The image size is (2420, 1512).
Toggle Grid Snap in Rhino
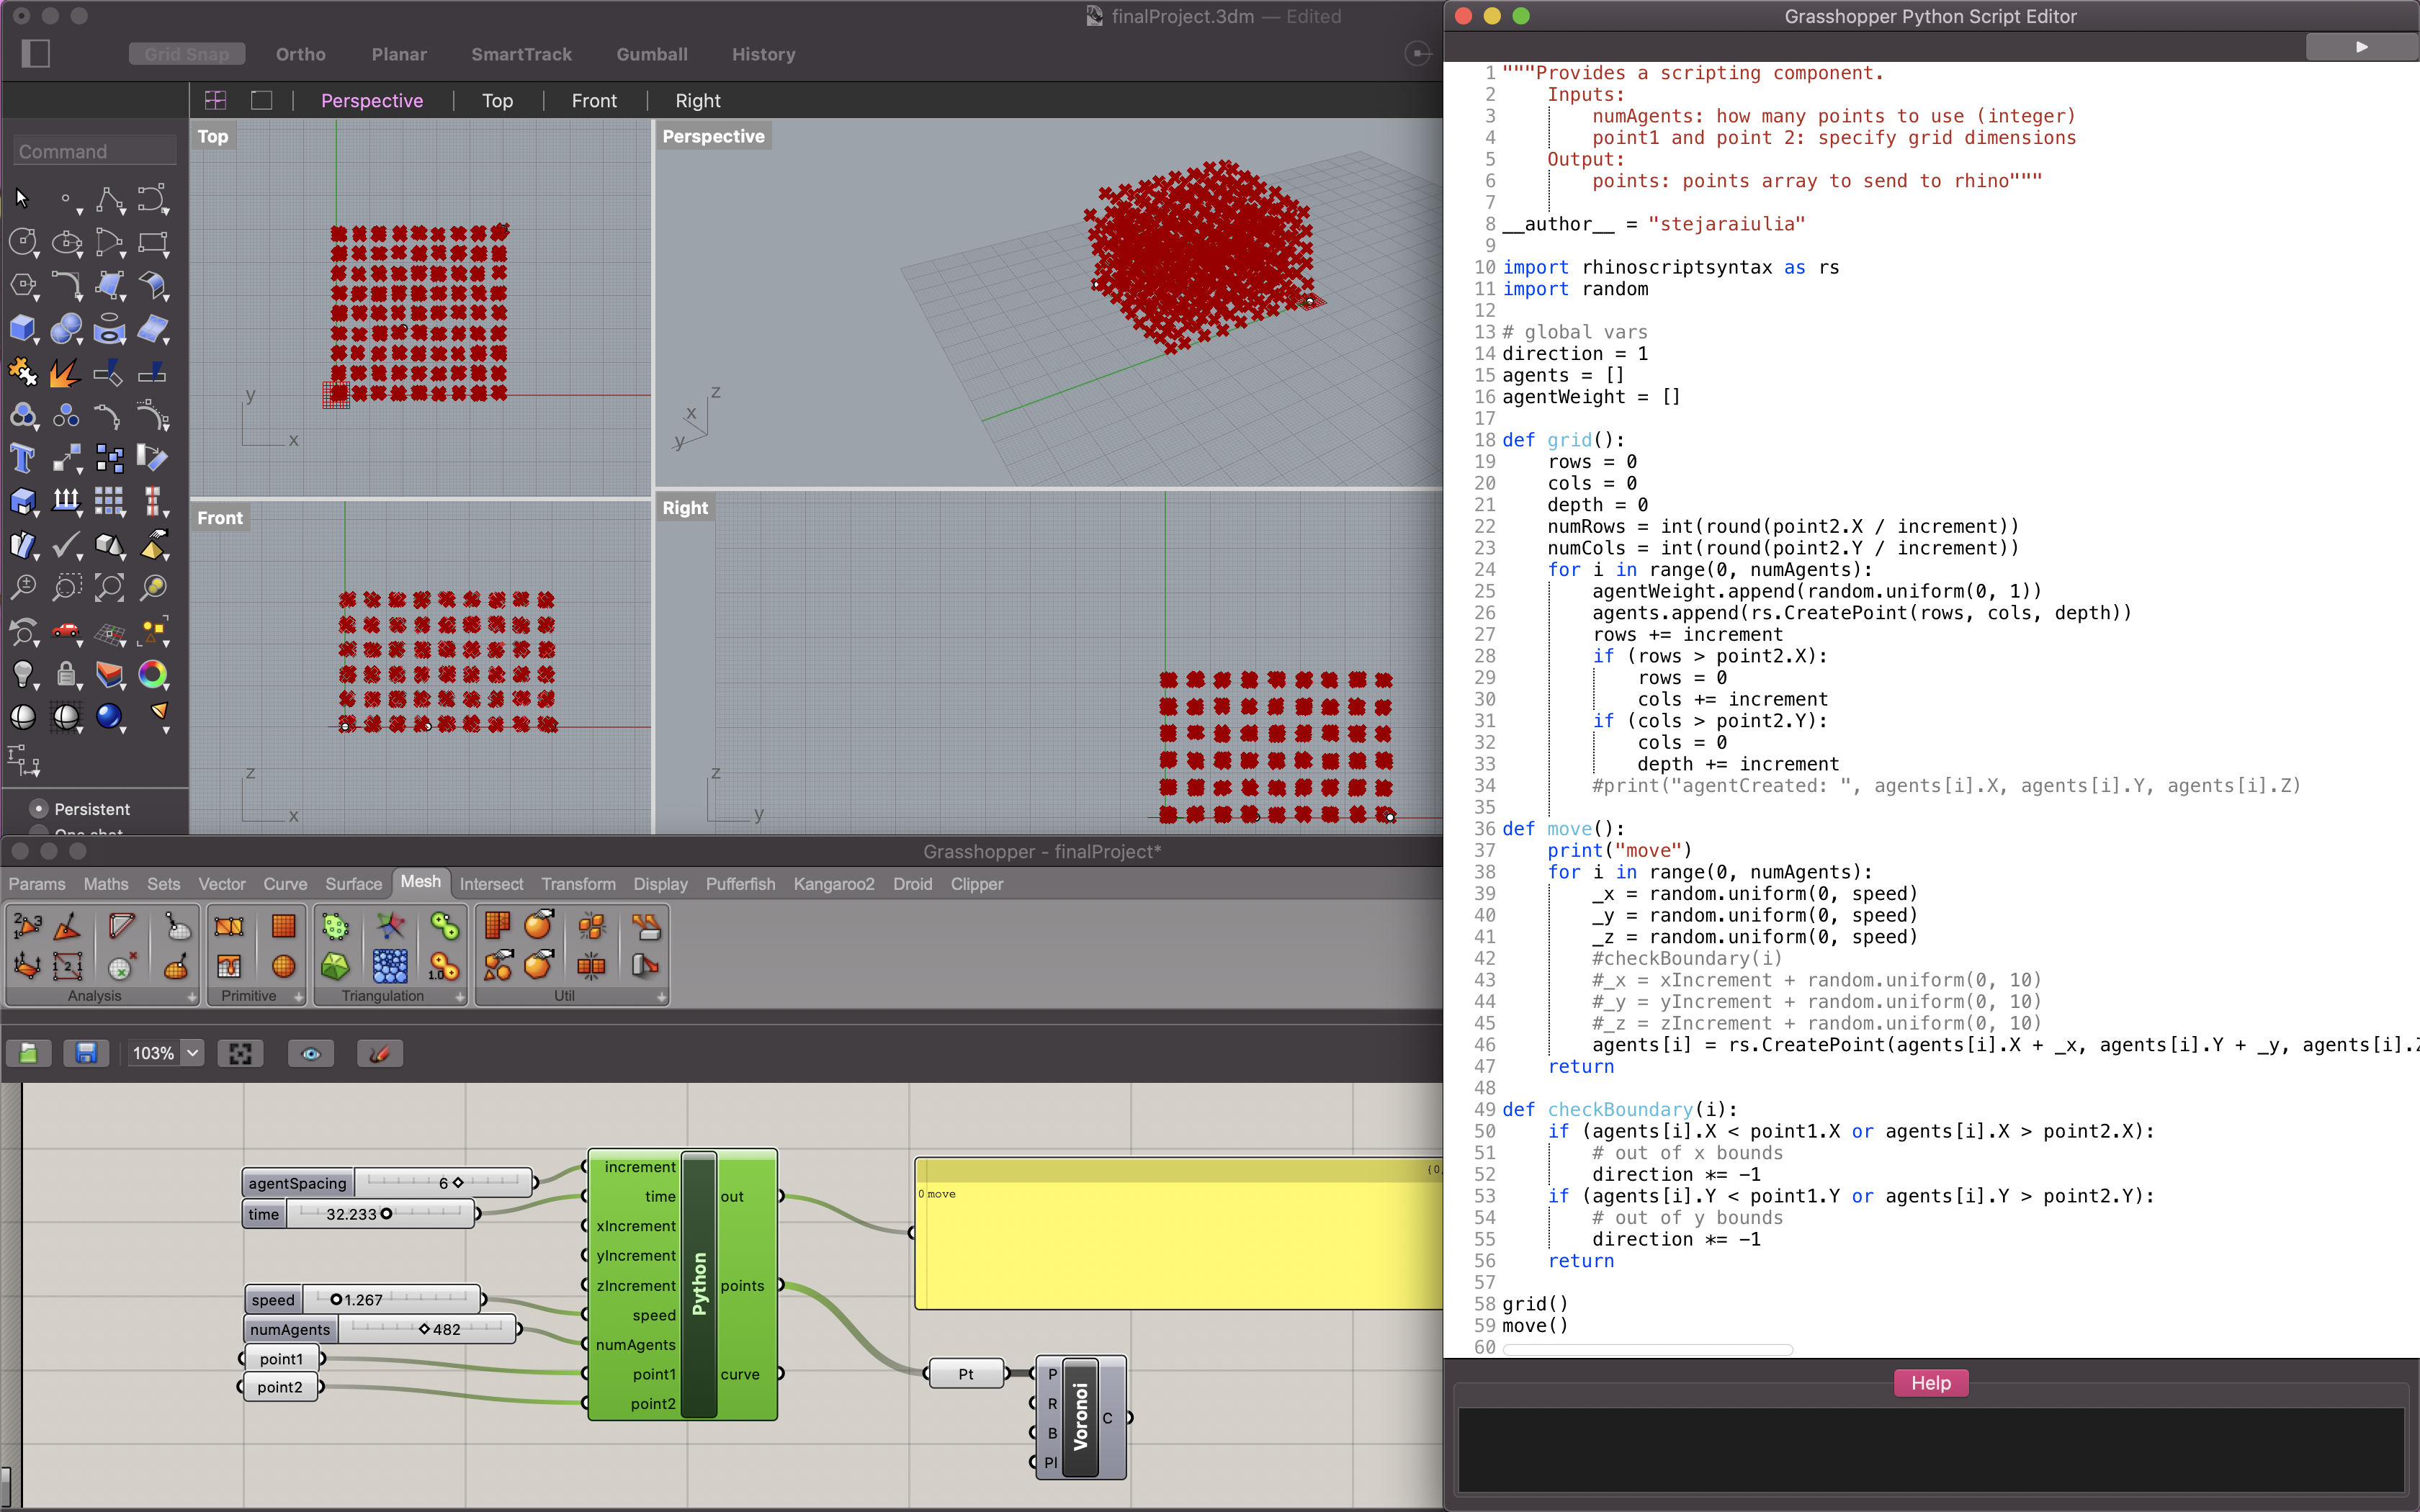point(187,54)
